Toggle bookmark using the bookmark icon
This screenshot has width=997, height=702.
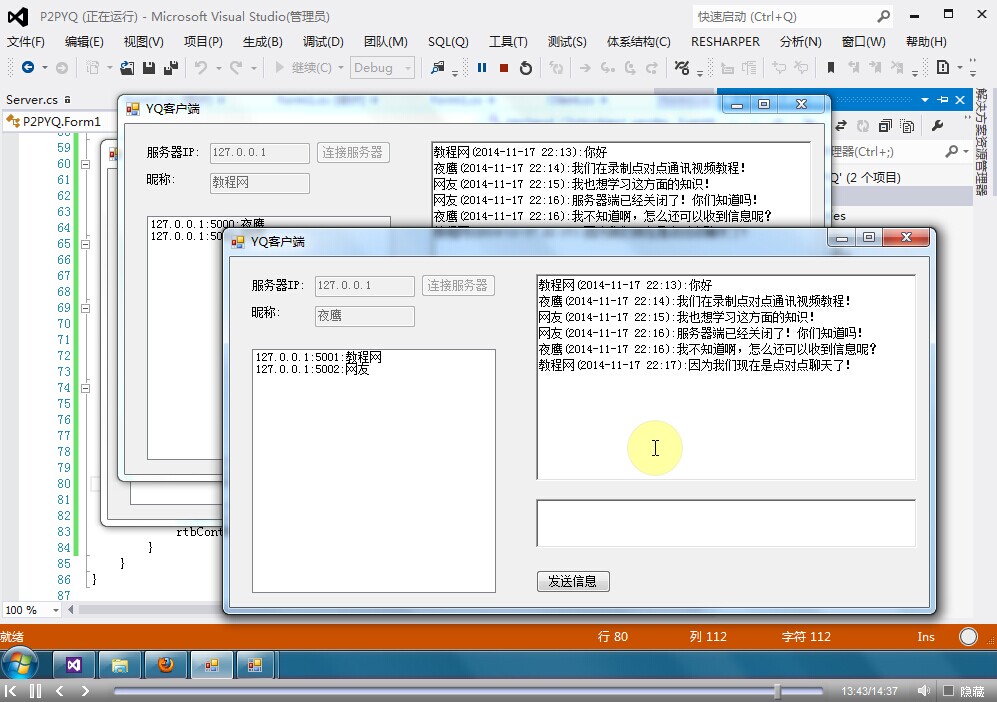tap(830, 68)
